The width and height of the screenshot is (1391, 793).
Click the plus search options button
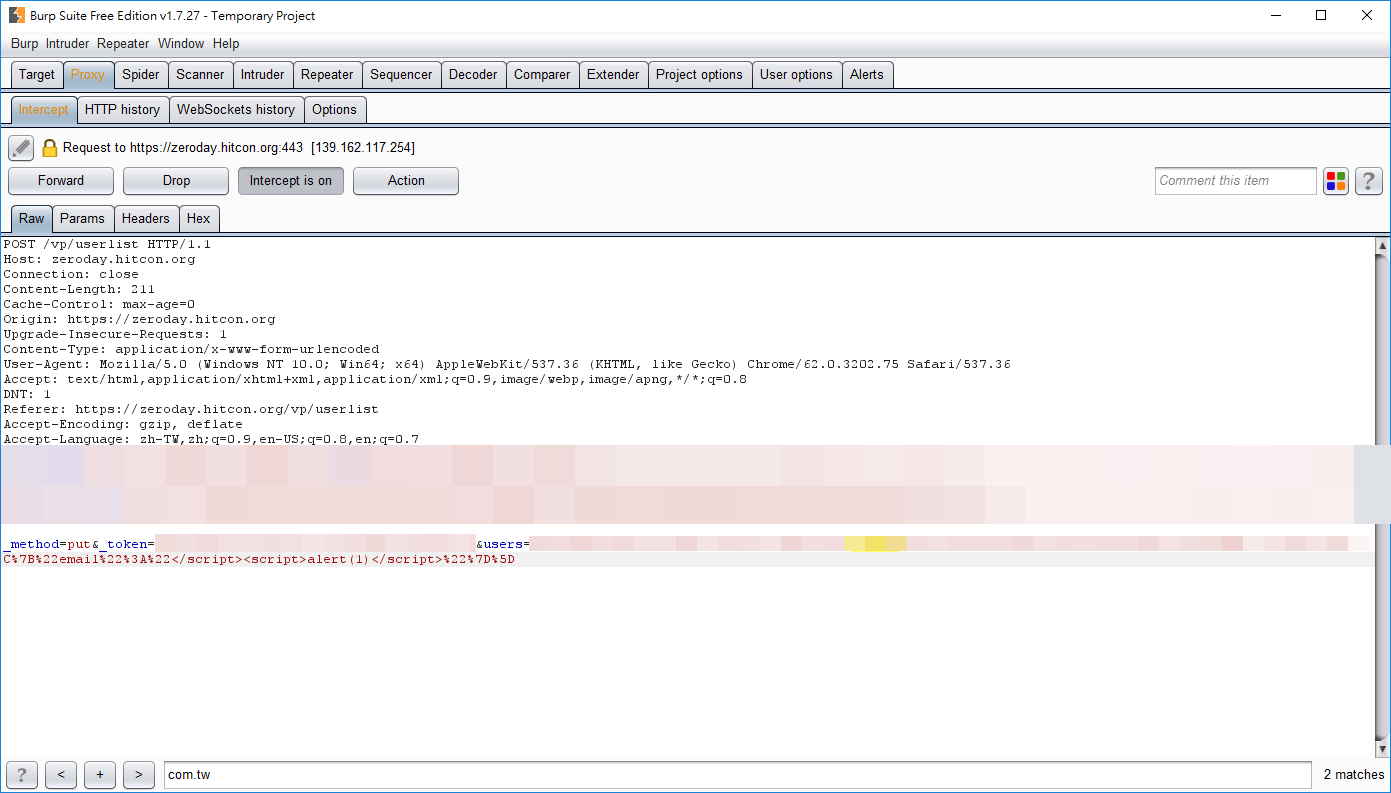pyautogui.click(x=100, y=774)
